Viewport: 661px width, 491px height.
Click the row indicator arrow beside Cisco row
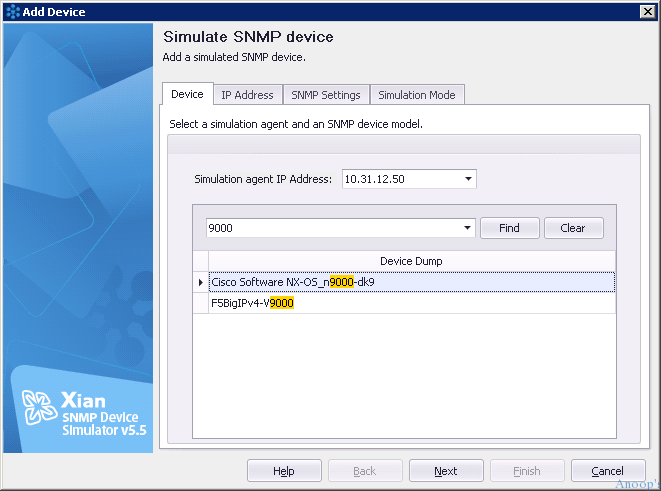[201, 282]
